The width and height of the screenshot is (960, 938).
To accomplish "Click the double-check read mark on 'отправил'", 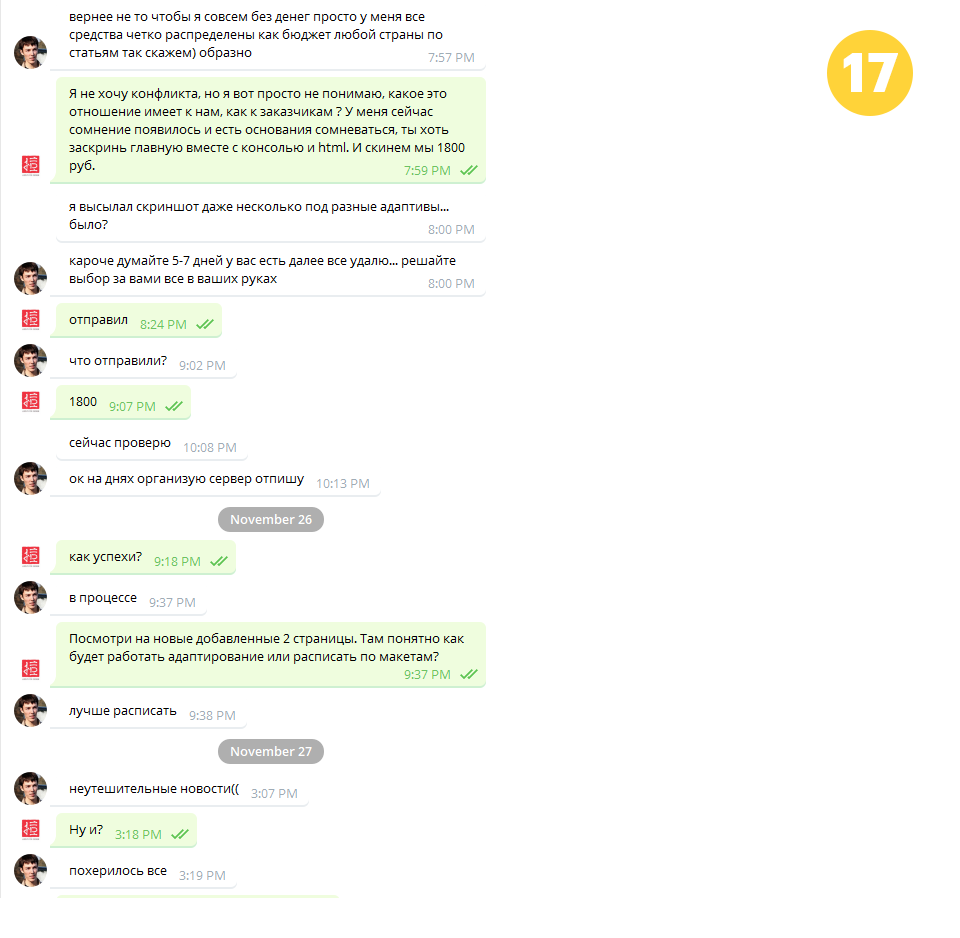I will coord(205,325).
